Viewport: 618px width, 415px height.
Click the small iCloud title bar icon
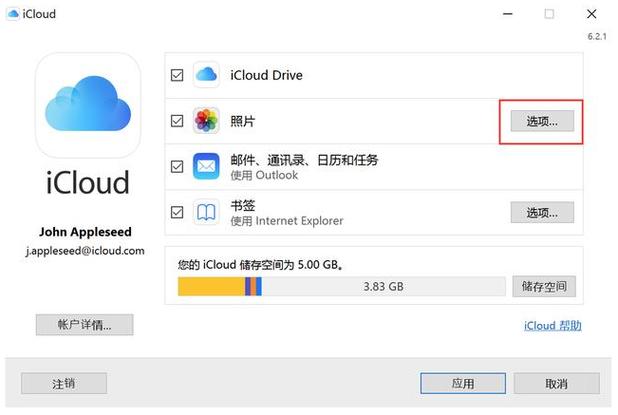point(13,14)
